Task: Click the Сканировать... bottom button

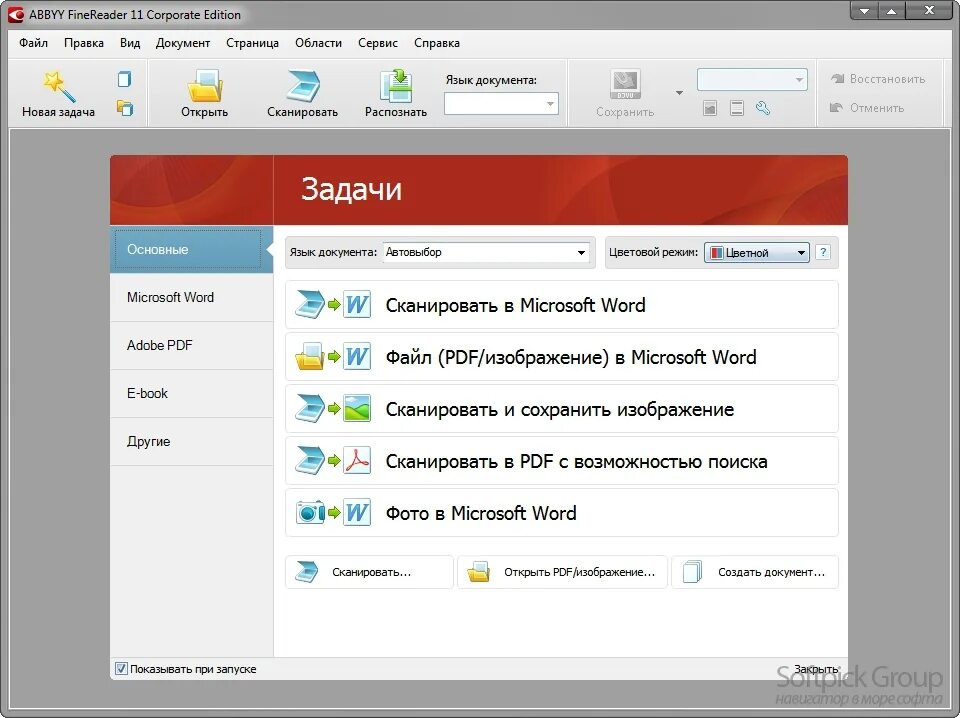Action: (x=369, y=572)
